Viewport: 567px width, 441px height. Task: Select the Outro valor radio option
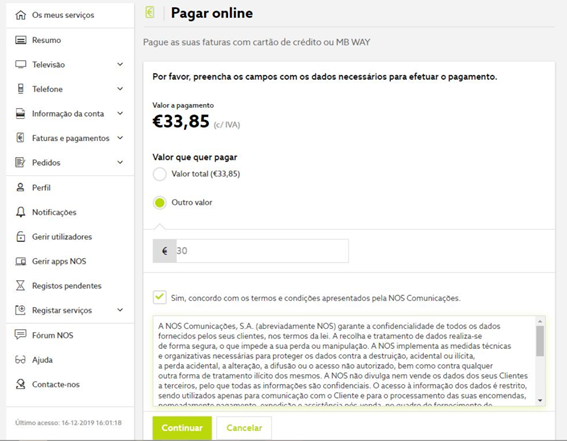(x=159, y=202)
